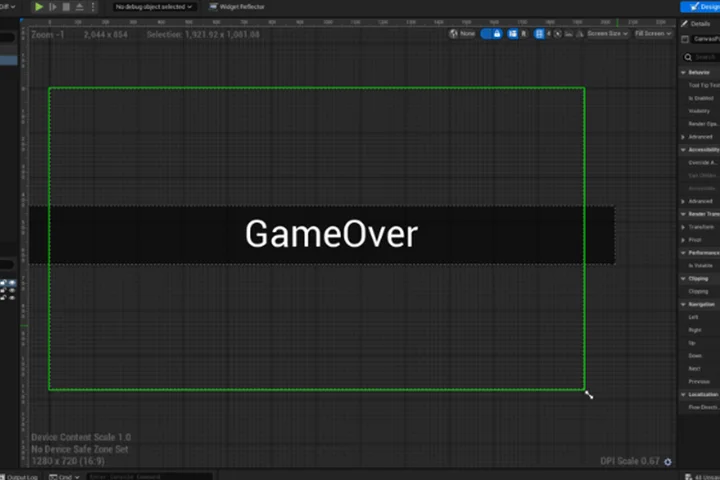Click the Flow Direction property label
This screenshot has height=480, width=720.
click(703, 407)
